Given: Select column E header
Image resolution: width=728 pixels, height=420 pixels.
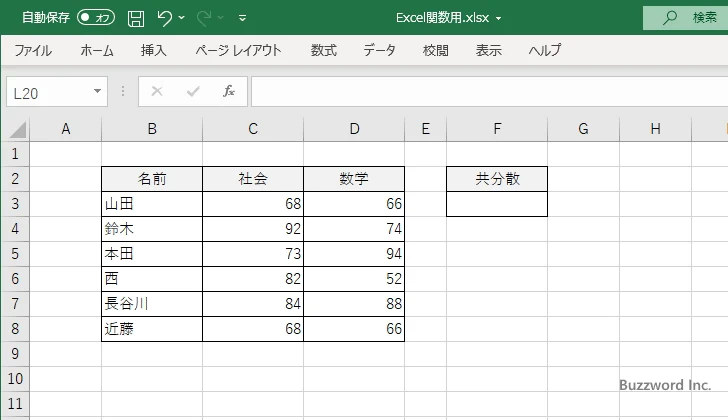Looking at the screenshot, I should pos(425,129).
